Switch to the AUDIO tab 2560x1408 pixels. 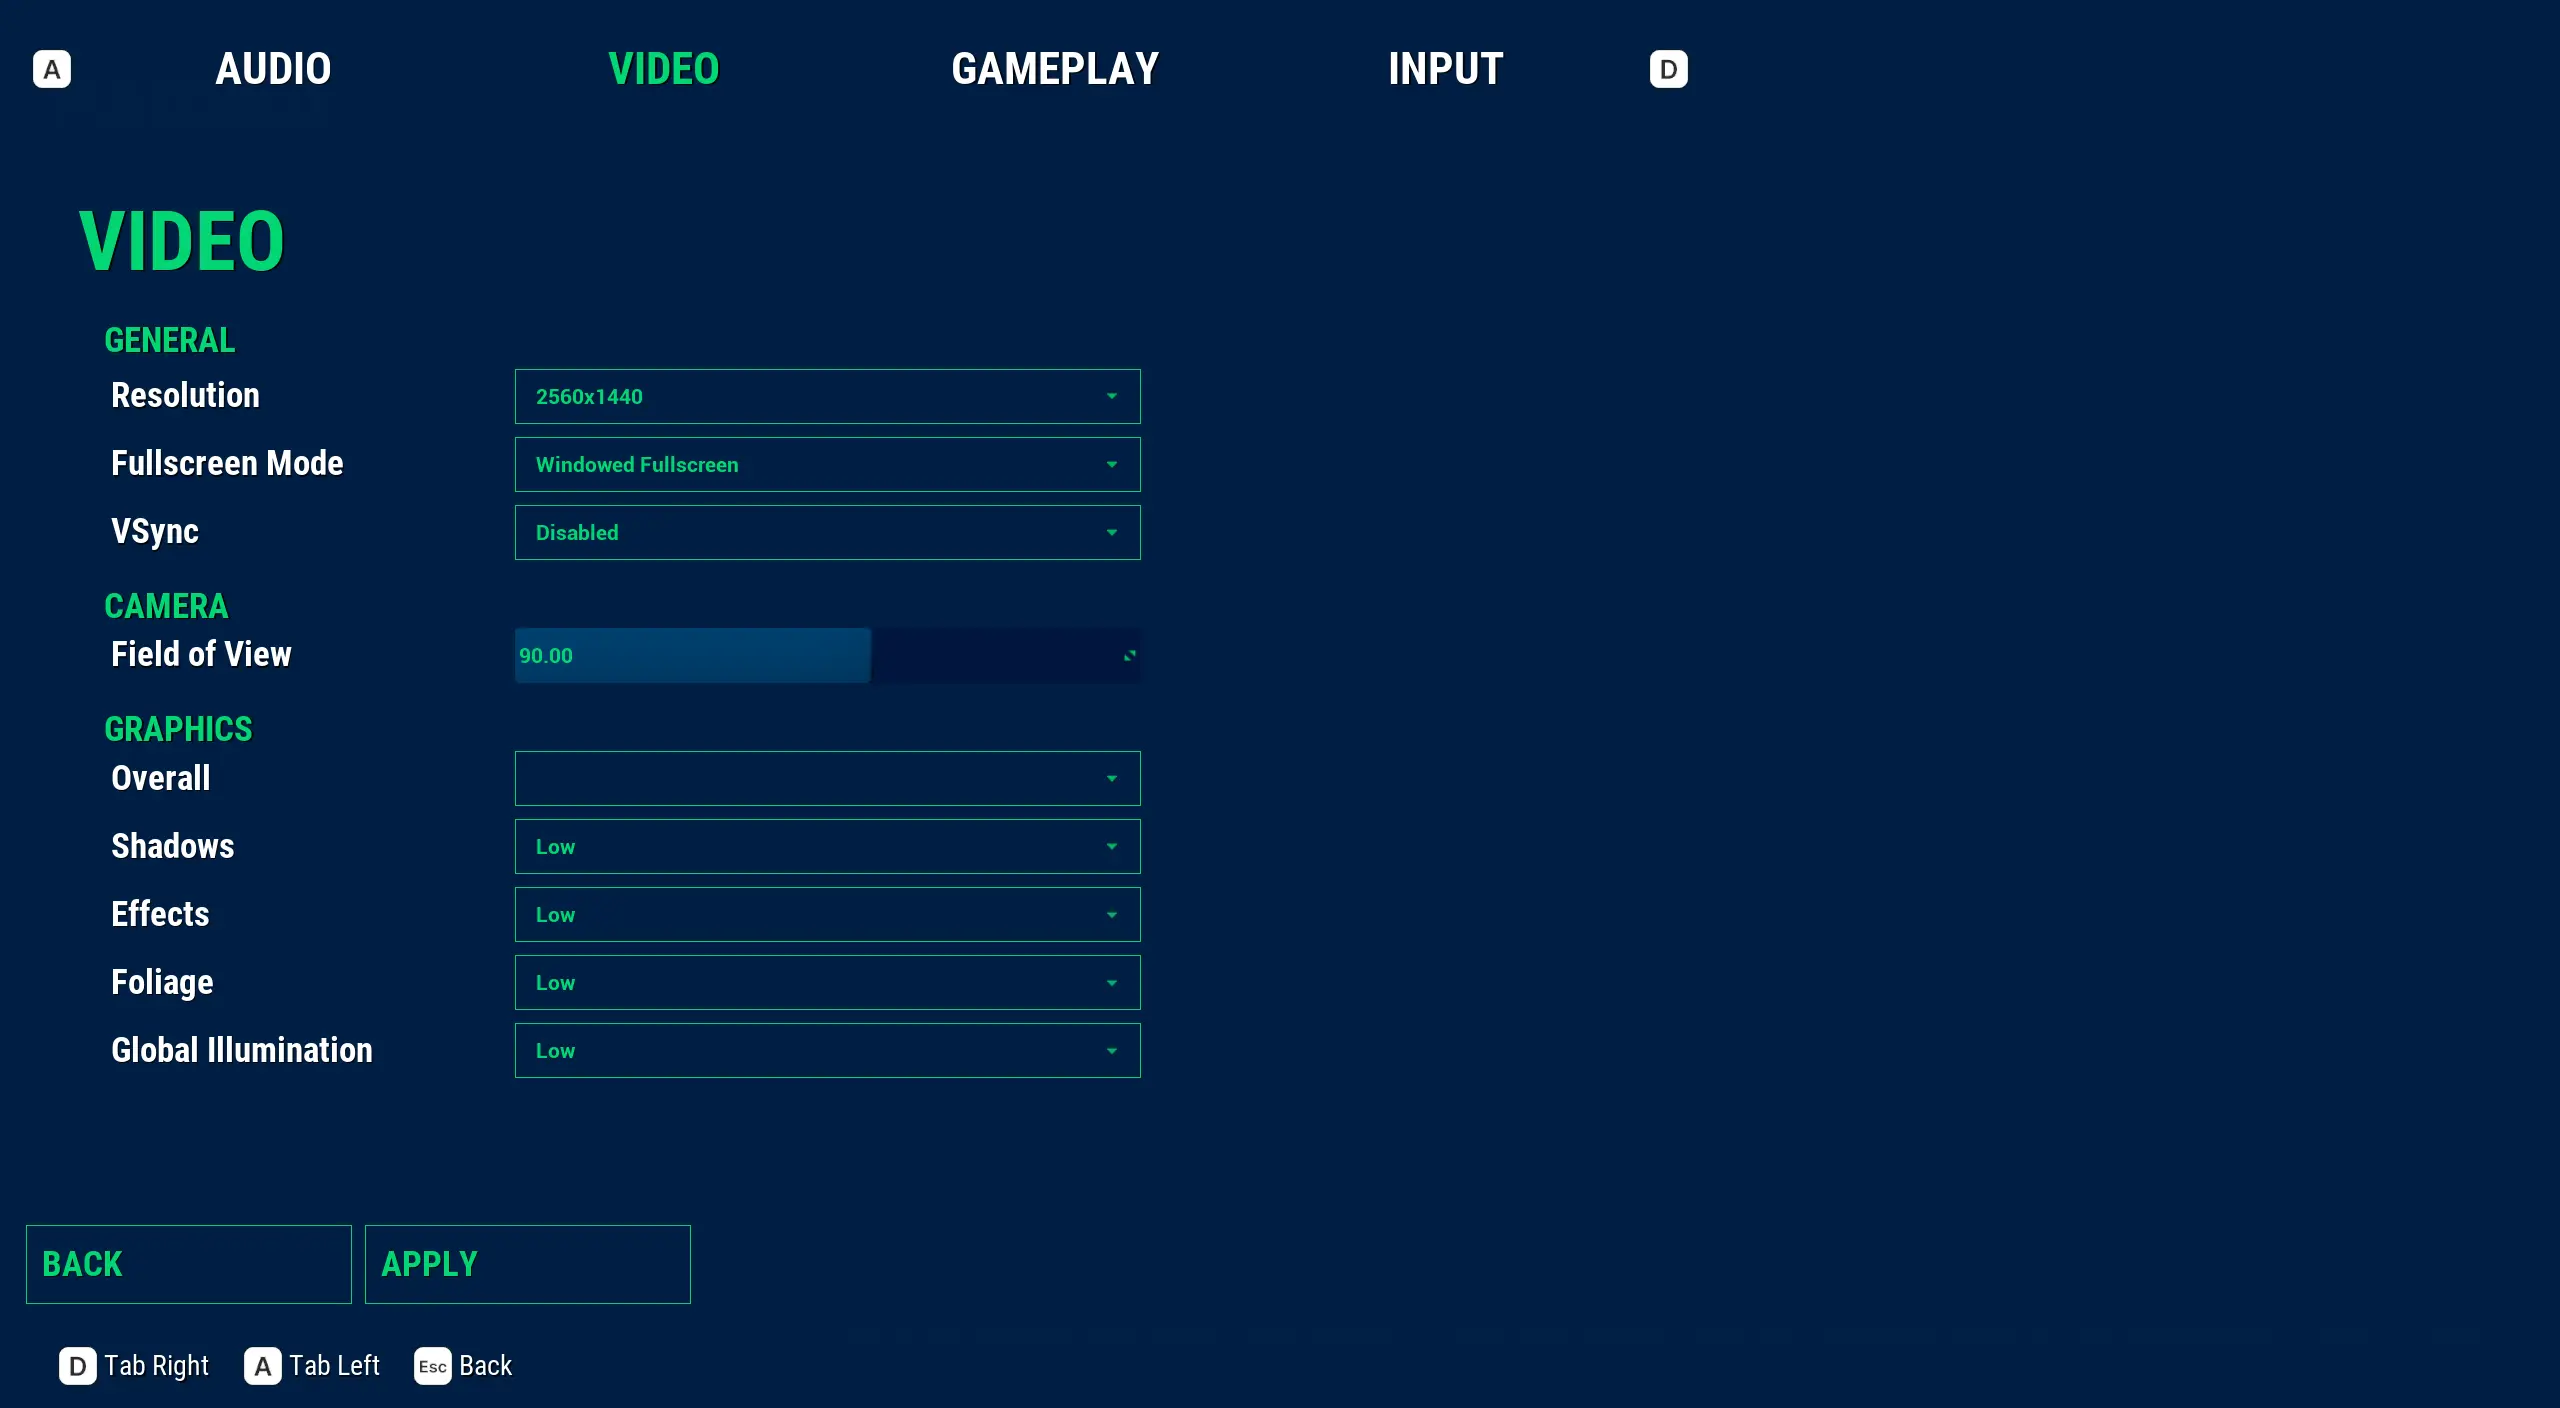(273, 69)
